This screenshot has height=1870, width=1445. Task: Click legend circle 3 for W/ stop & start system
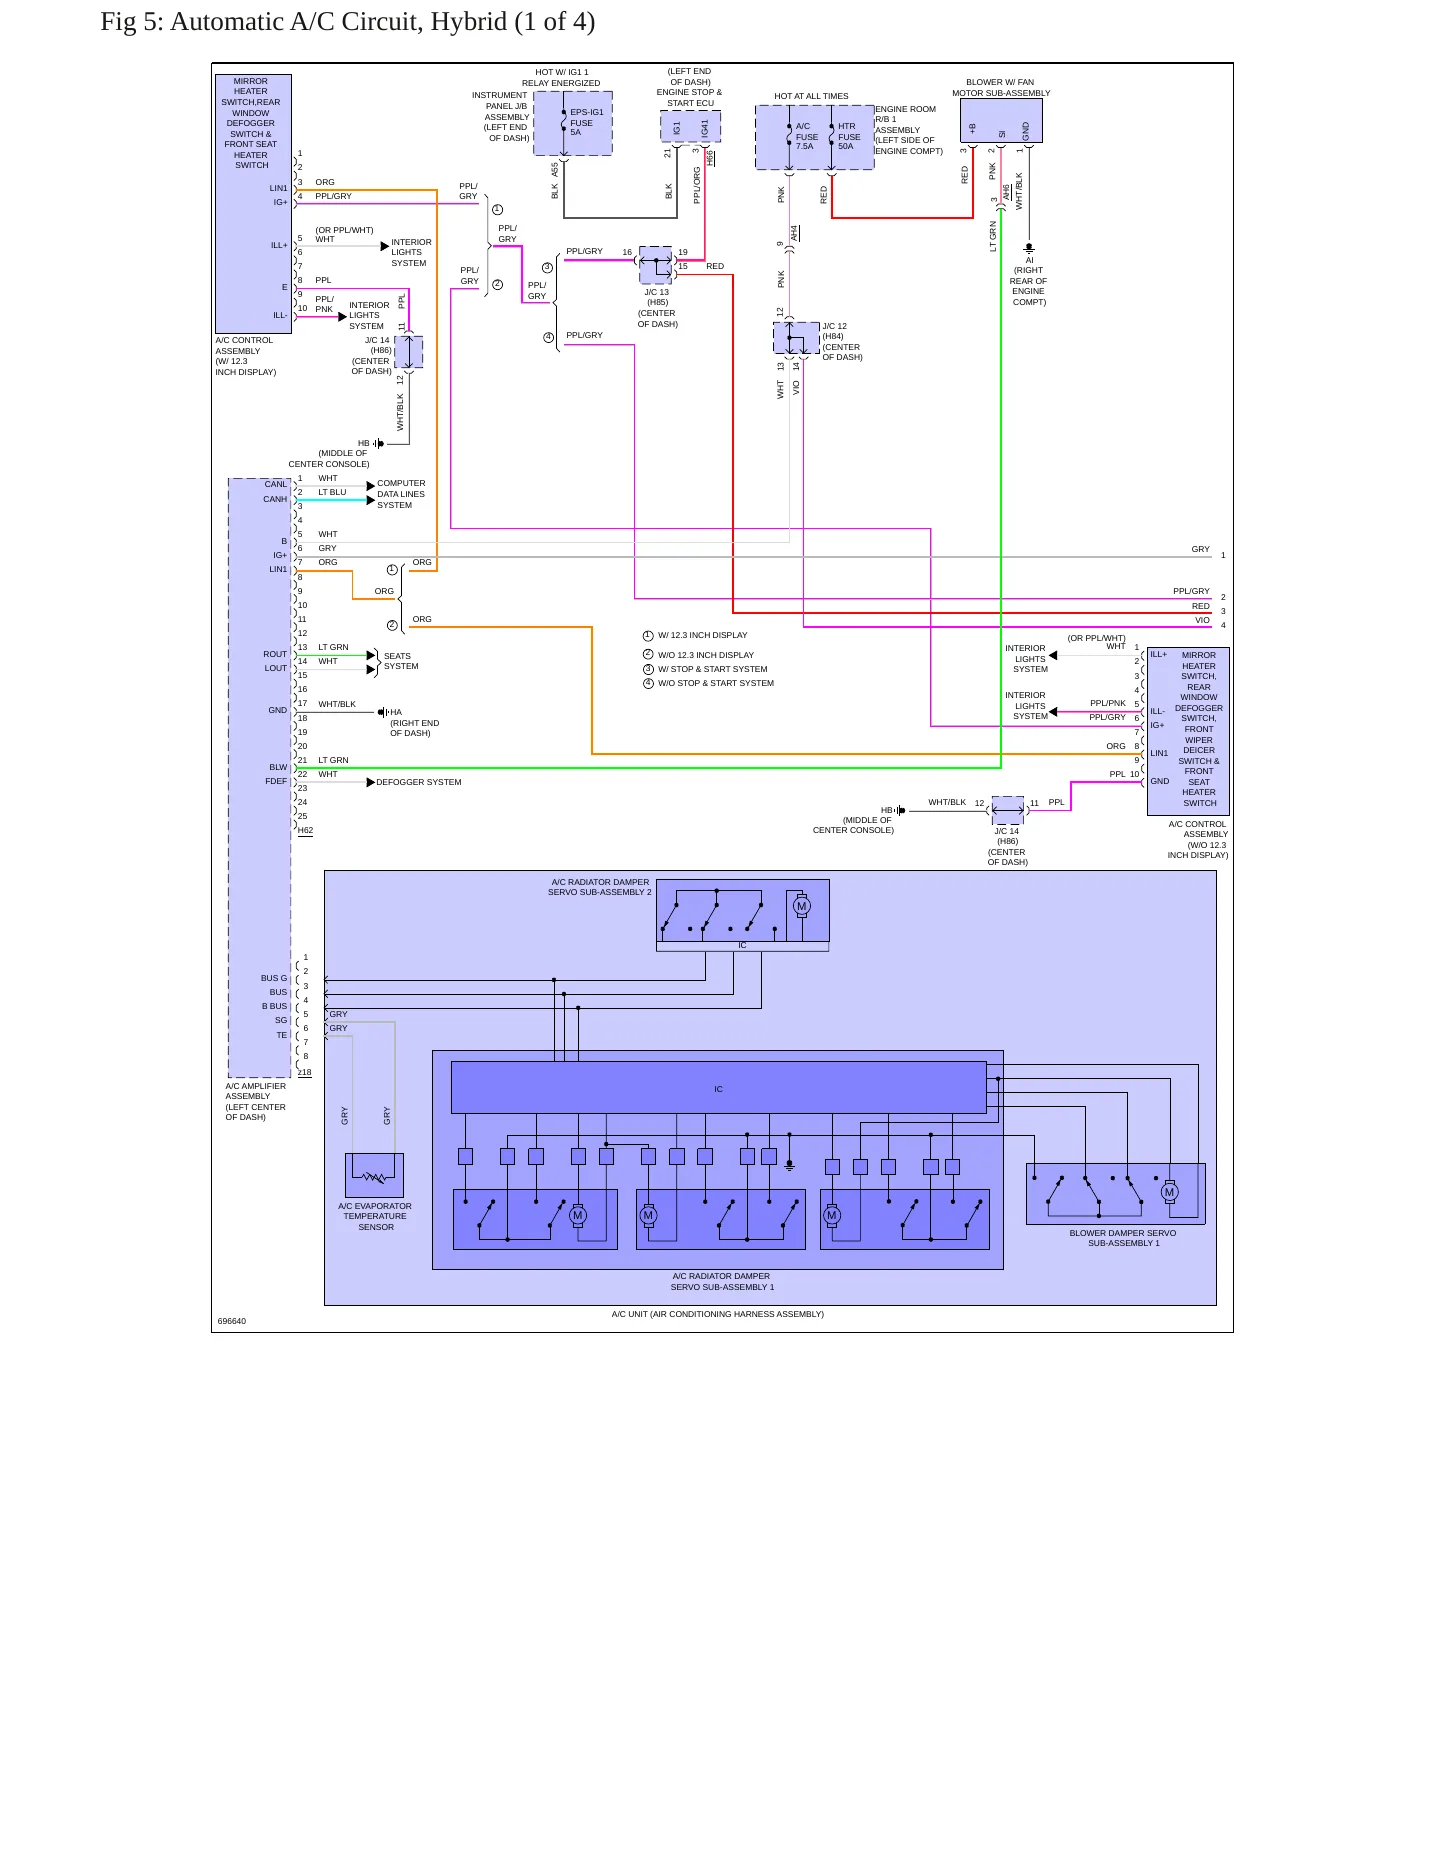pyautogui.click(x=648, y=669)
